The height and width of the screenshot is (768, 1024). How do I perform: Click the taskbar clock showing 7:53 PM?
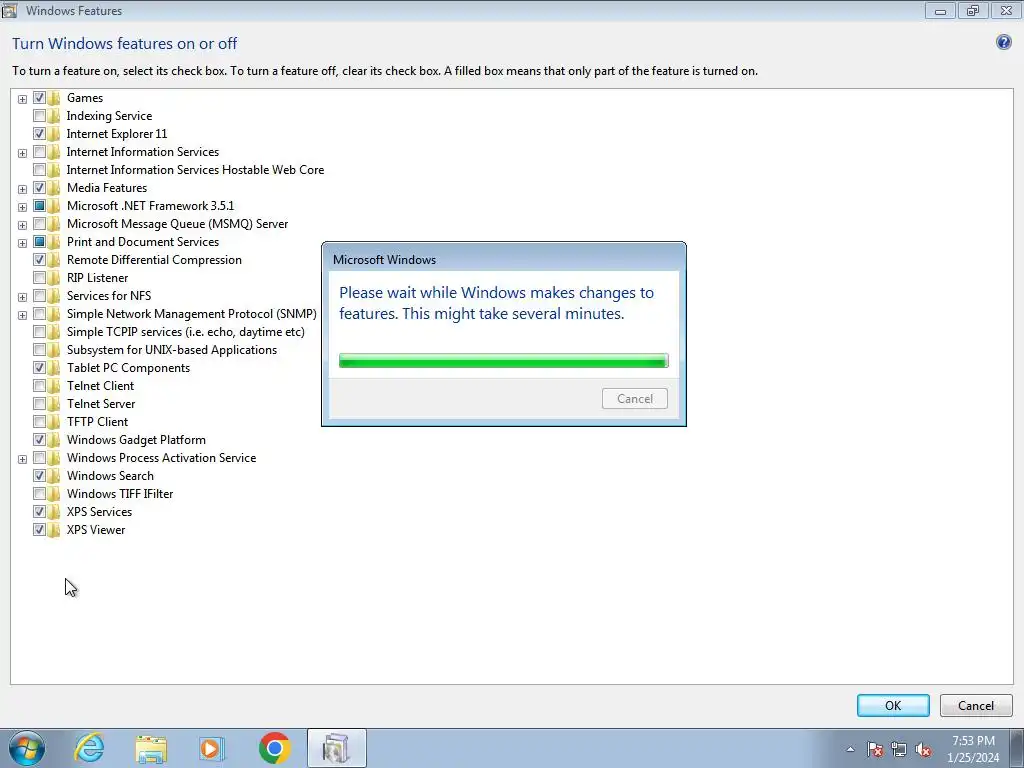[973, 749]
